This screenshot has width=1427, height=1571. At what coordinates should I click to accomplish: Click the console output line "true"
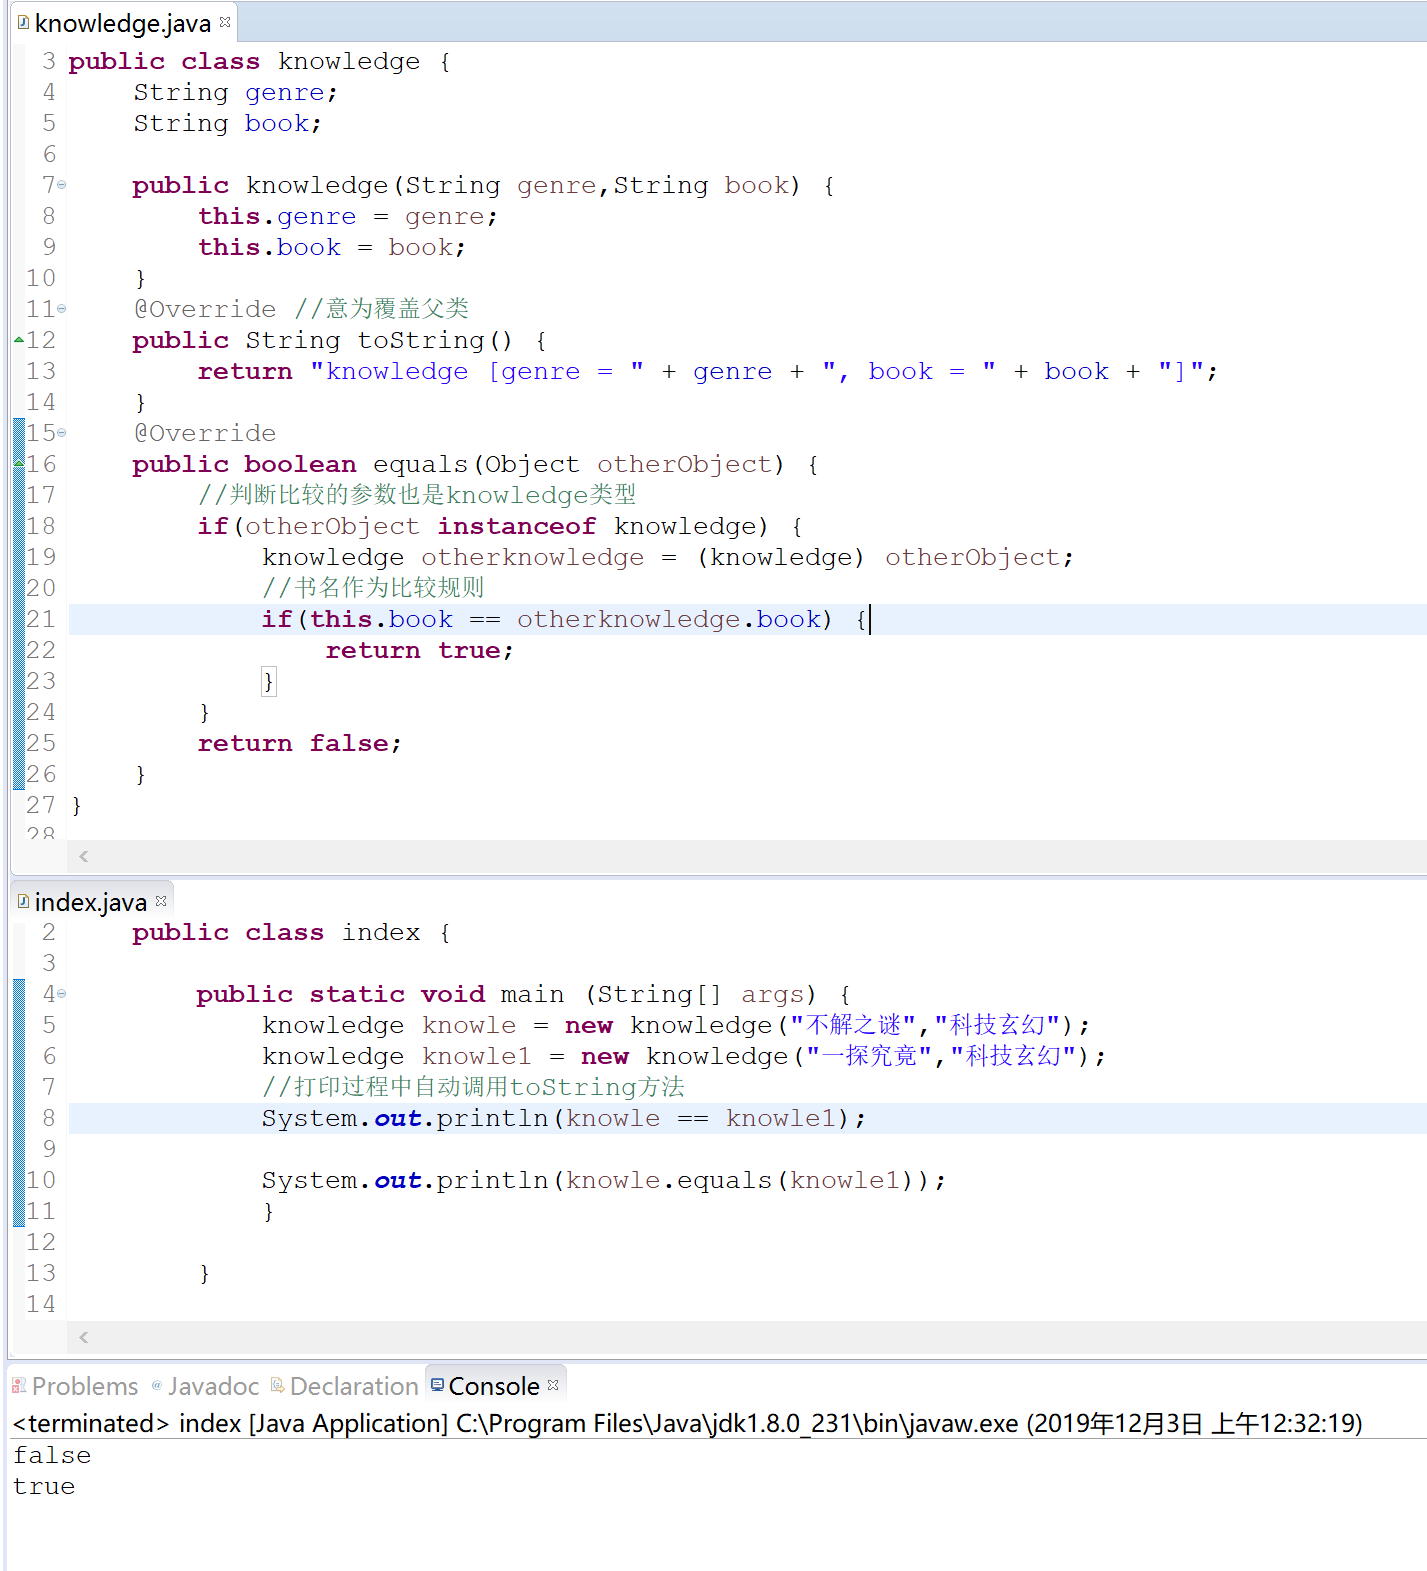(x=44, y=1486)
